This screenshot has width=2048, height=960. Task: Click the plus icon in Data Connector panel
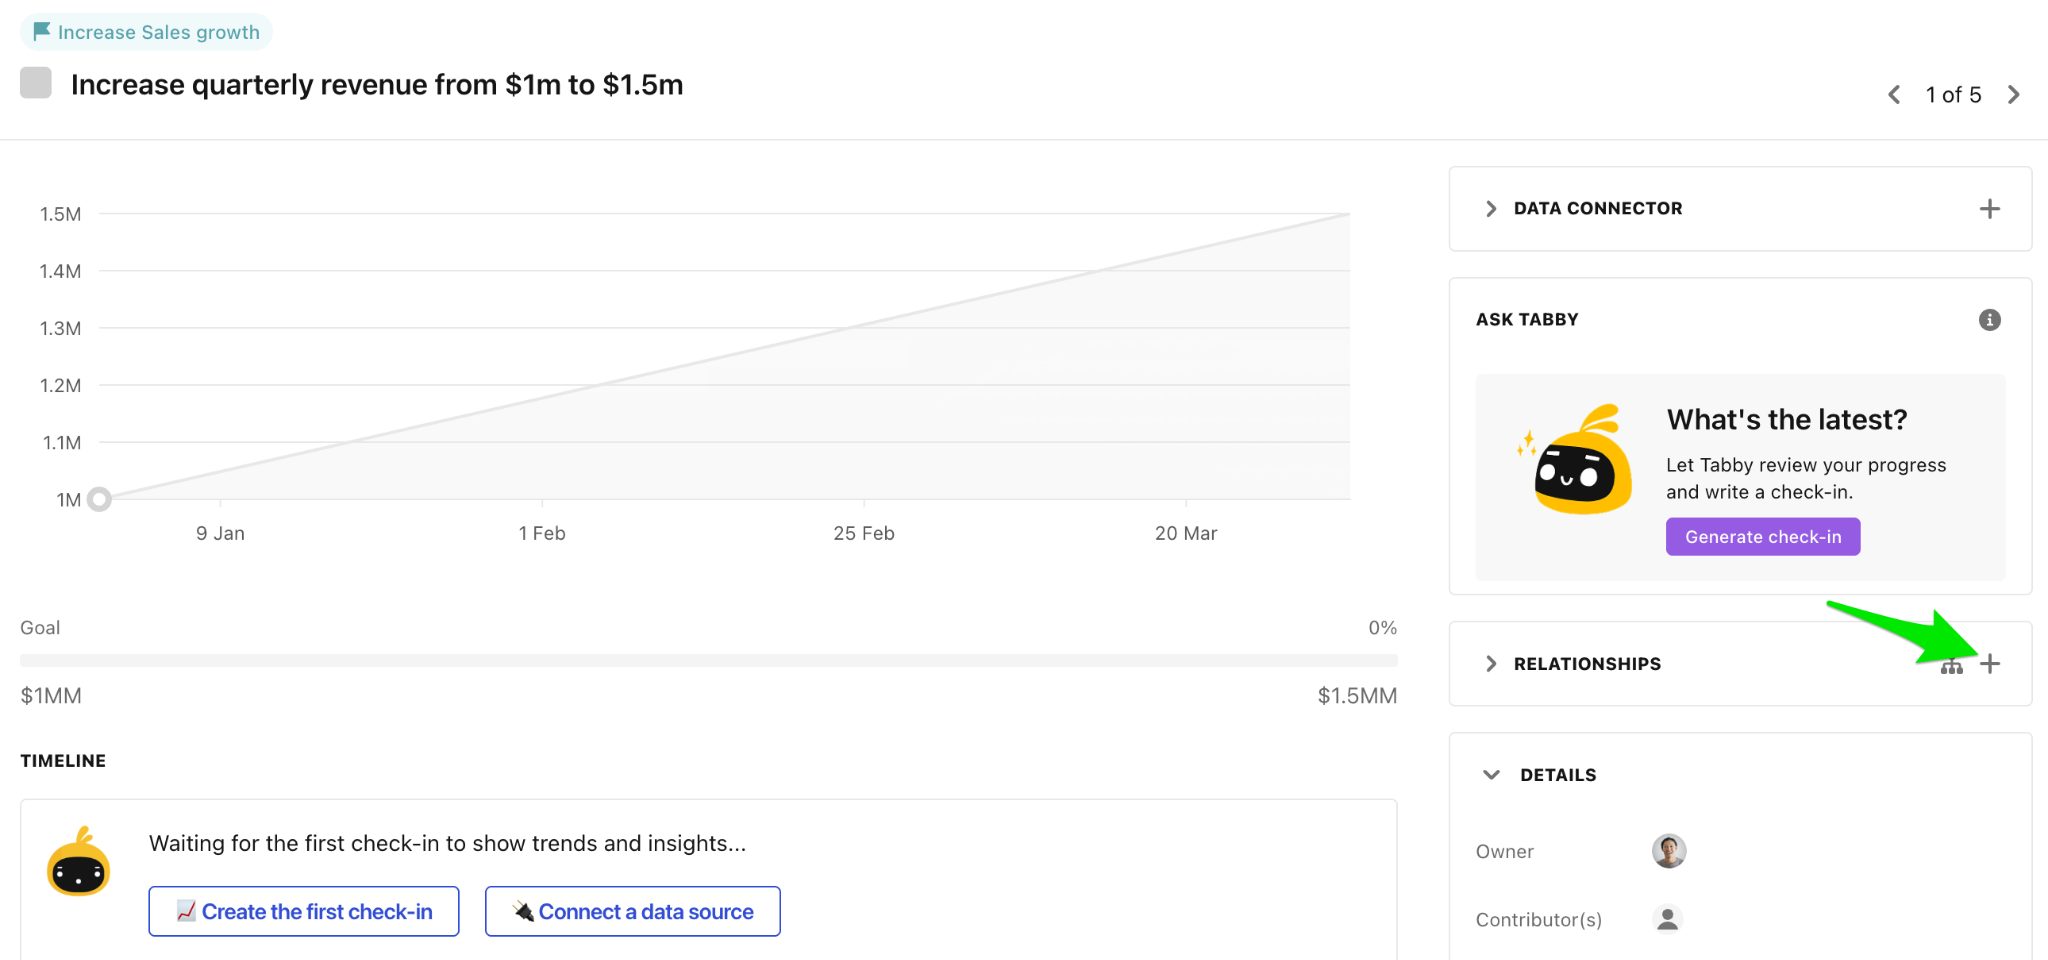point(1989,209)
